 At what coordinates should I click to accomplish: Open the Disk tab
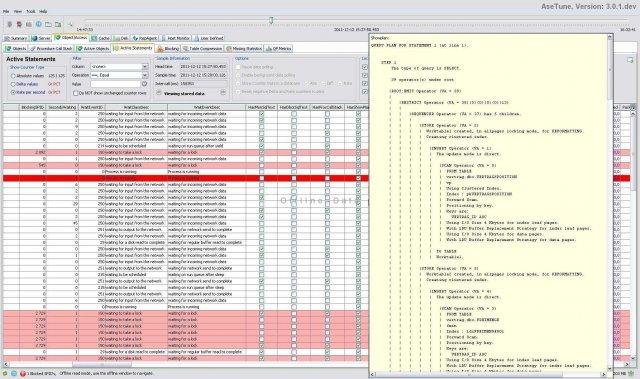(121, 38)
